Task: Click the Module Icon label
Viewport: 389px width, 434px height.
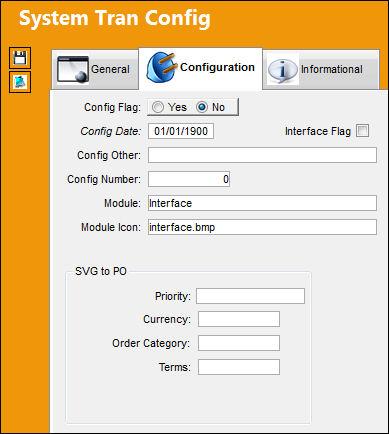Action: click(111, 227)
